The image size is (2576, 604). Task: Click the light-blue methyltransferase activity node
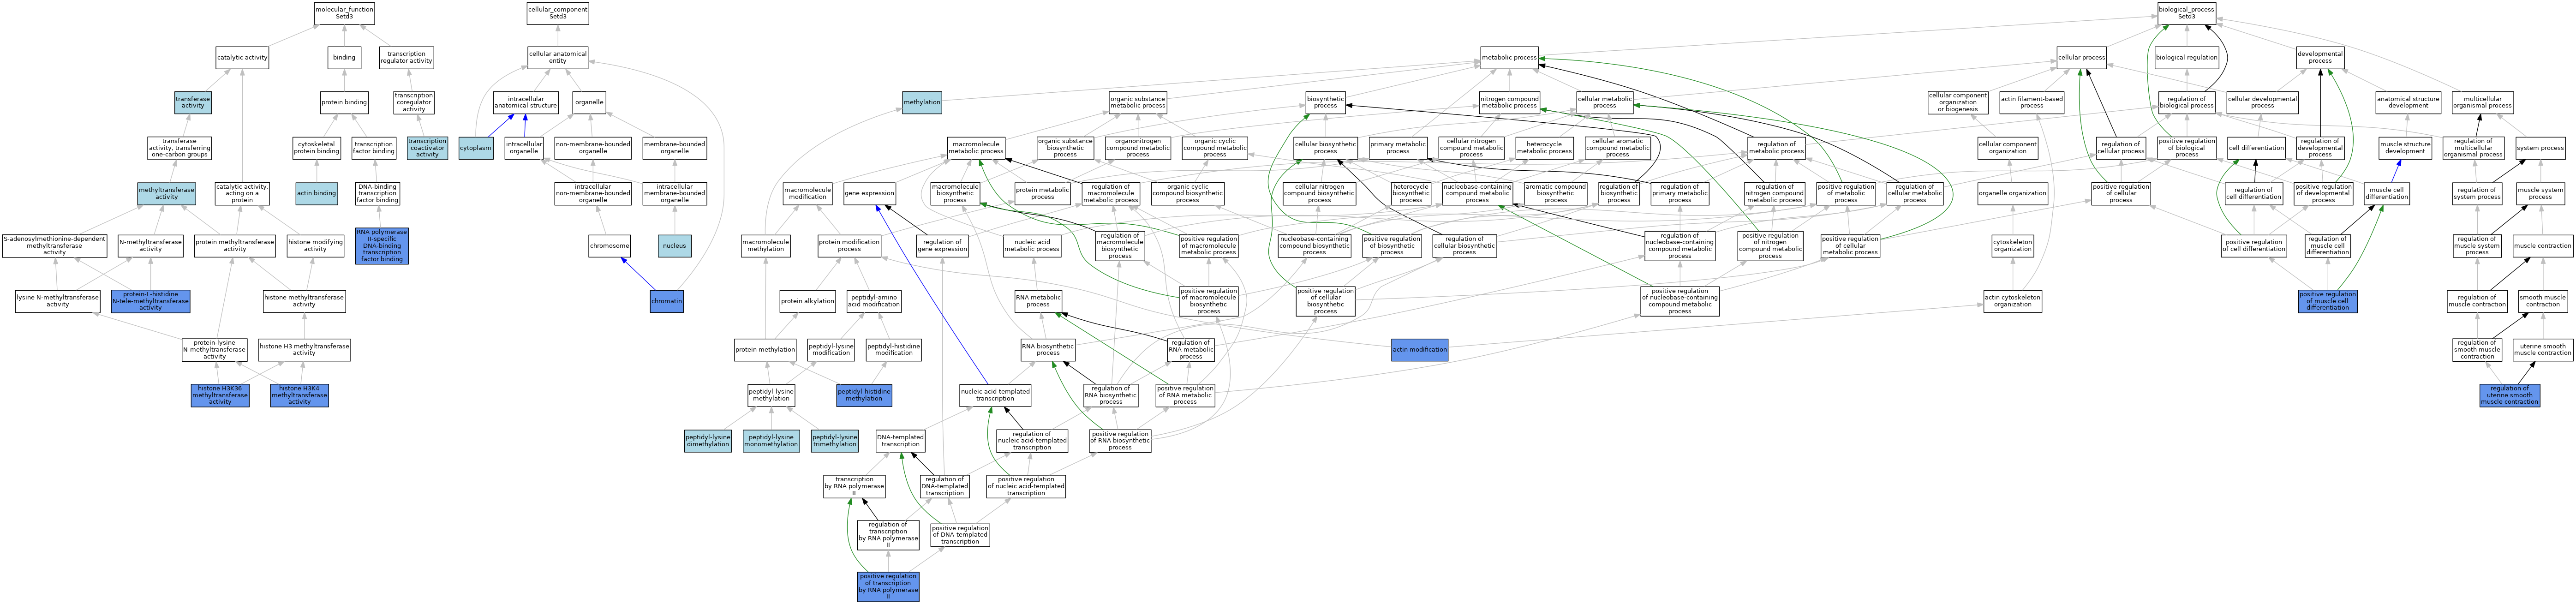click(x=167, y=194)
